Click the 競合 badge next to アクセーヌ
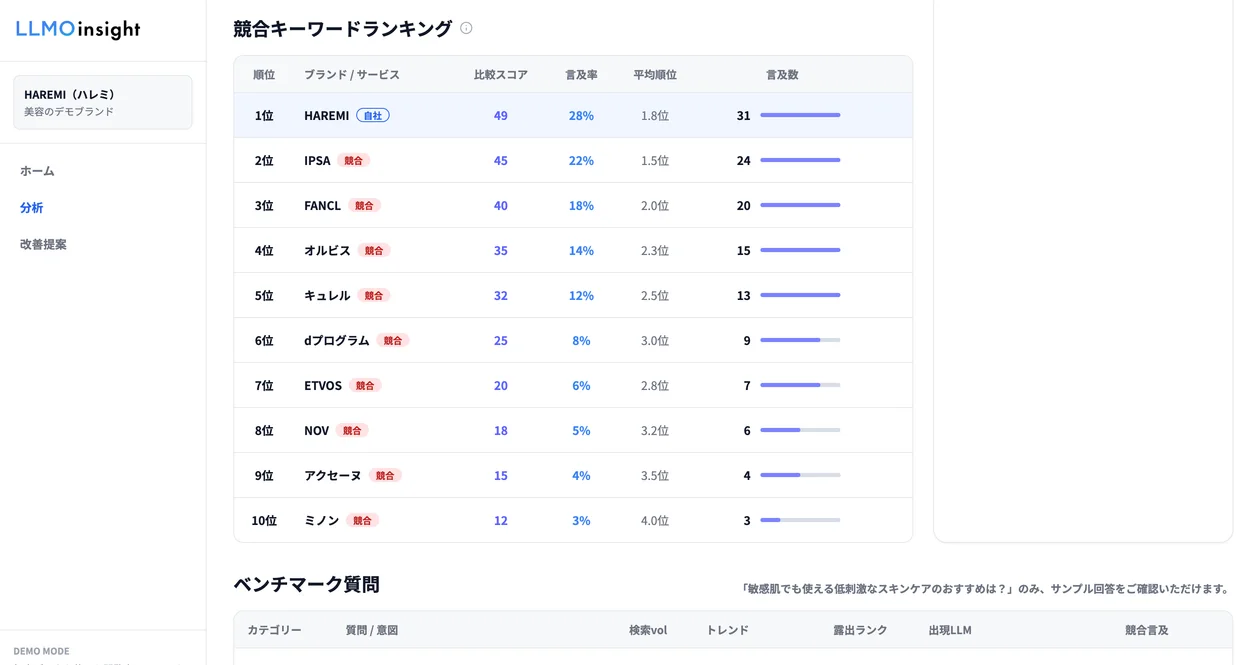The image size is (1260, 665). (x=385, y=475)
